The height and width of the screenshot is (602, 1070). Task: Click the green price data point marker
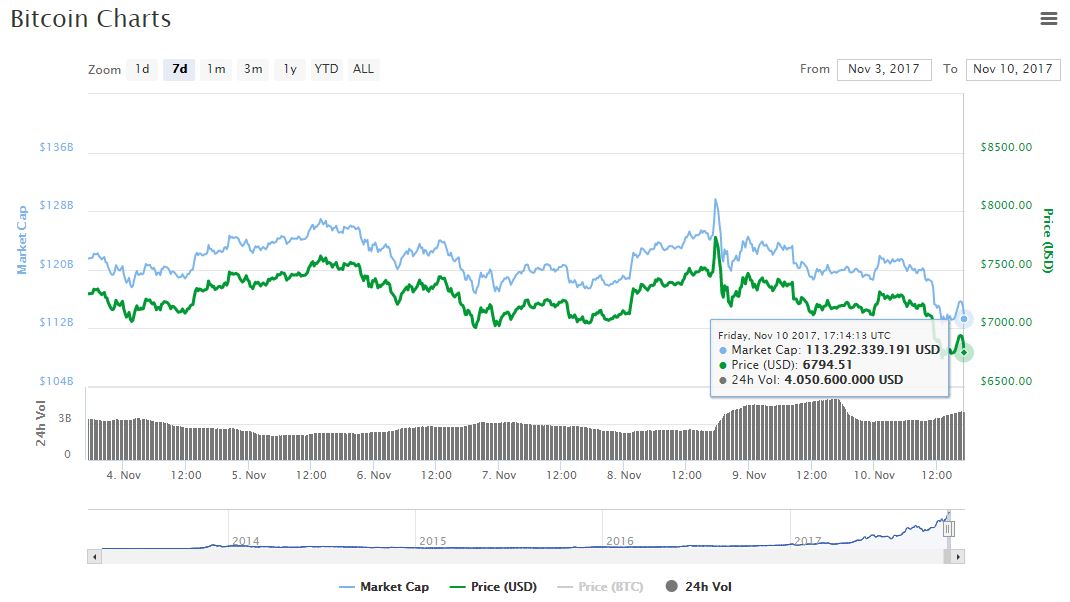pos(964,352)
